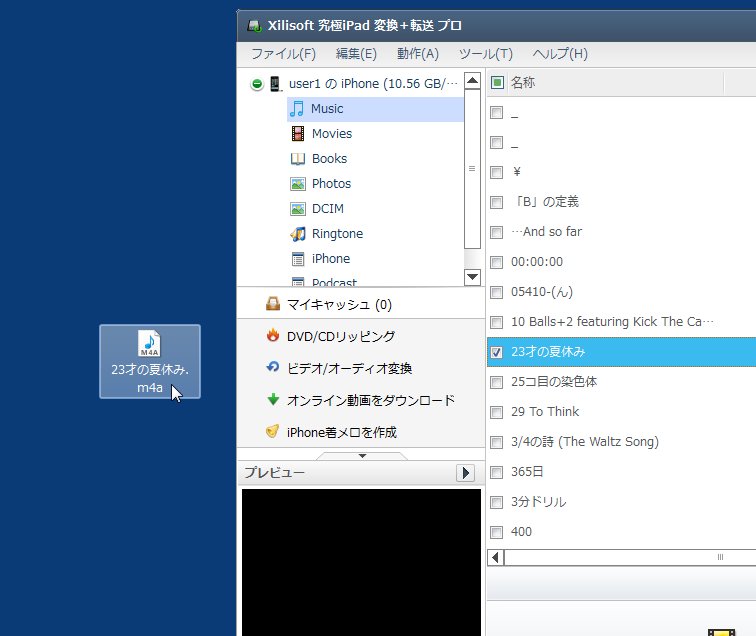756x636 pixels.
Task: Open the ツール(T) menu
Action: (x=486, y=54)
